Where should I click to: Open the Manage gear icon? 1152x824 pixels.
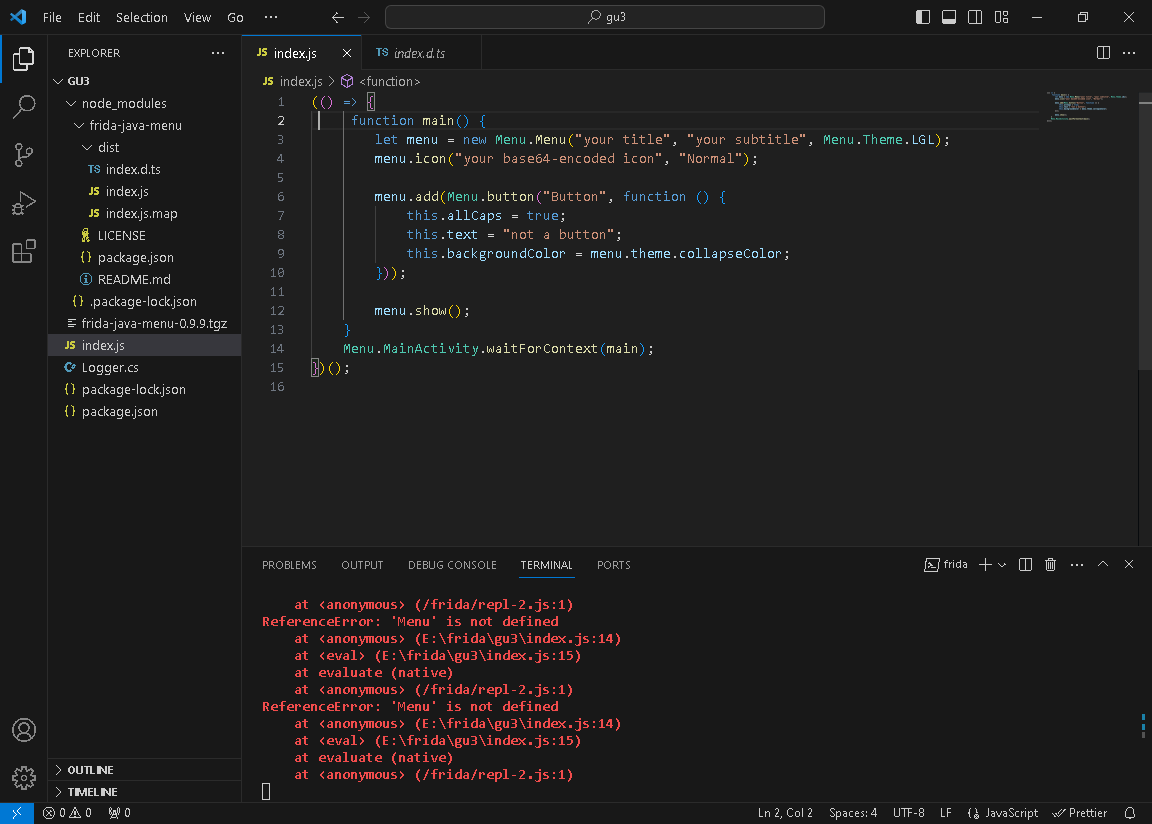24,778
